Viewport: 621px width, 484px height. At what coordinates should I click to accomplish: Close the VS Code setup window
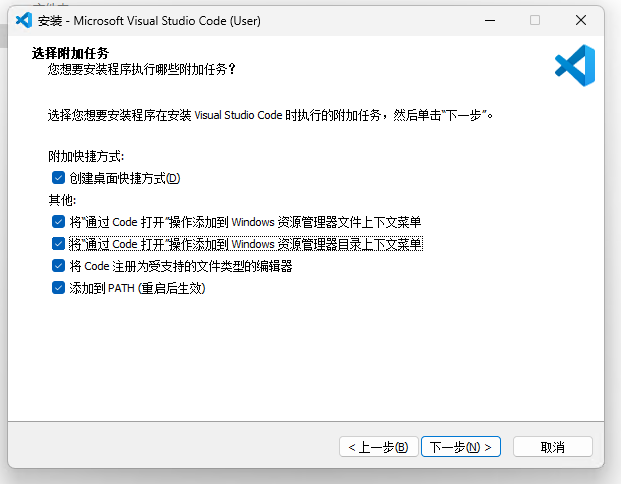(x=581, y=20)
